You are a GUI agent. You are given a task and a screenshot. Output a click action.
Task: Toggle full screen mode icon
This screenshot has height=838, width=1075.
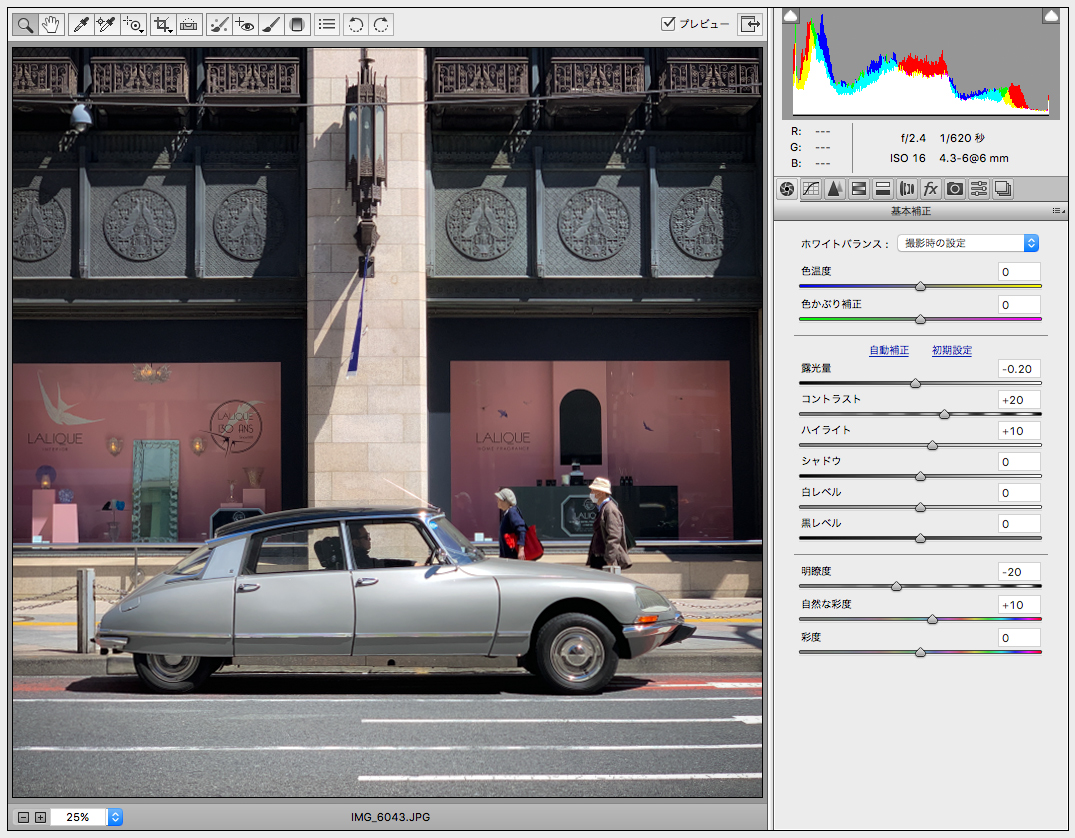(748, 25)
